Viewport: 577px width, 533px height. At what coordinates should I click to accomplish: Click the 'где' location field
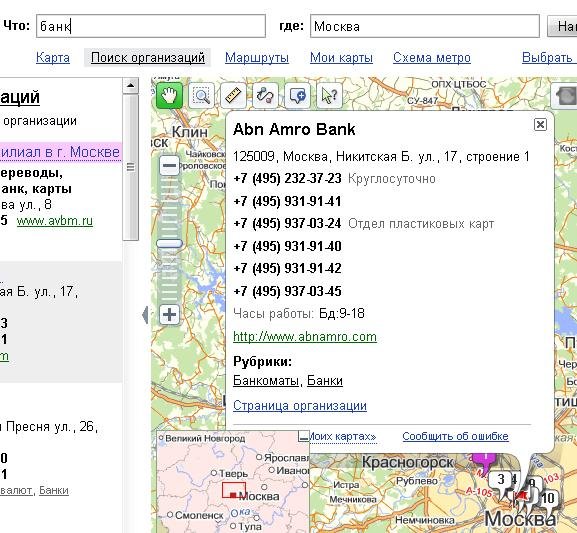pyautogui.click(x=425, y=26)
